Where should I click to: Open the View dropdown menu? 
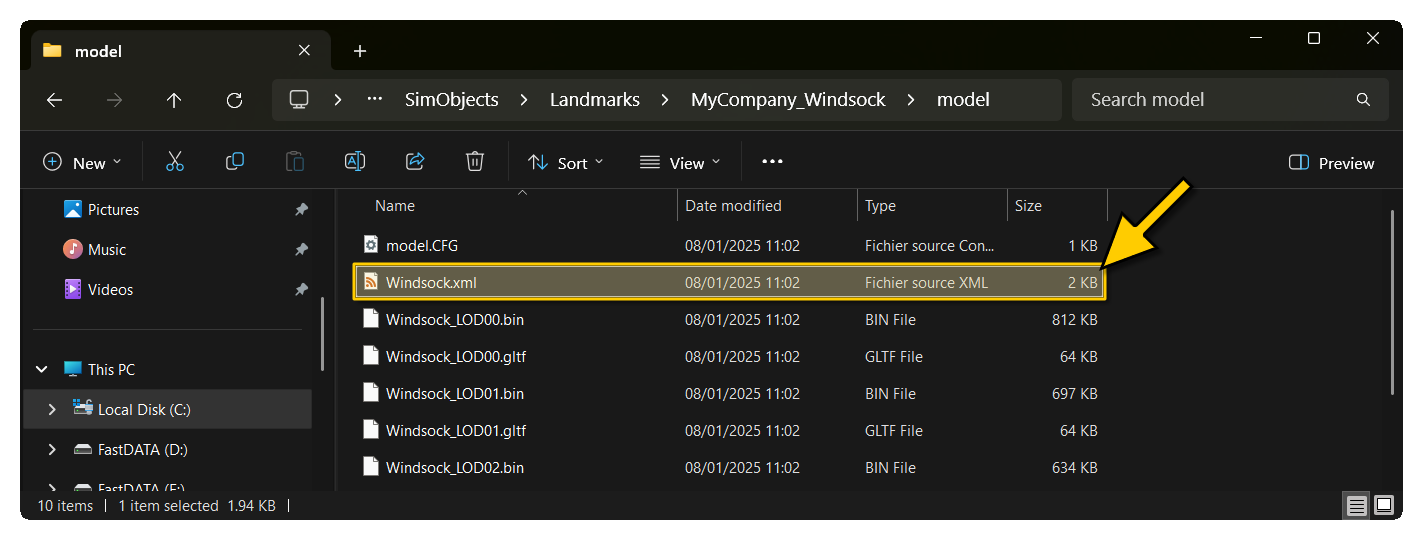pyautogui.click(x=680, y=162)
